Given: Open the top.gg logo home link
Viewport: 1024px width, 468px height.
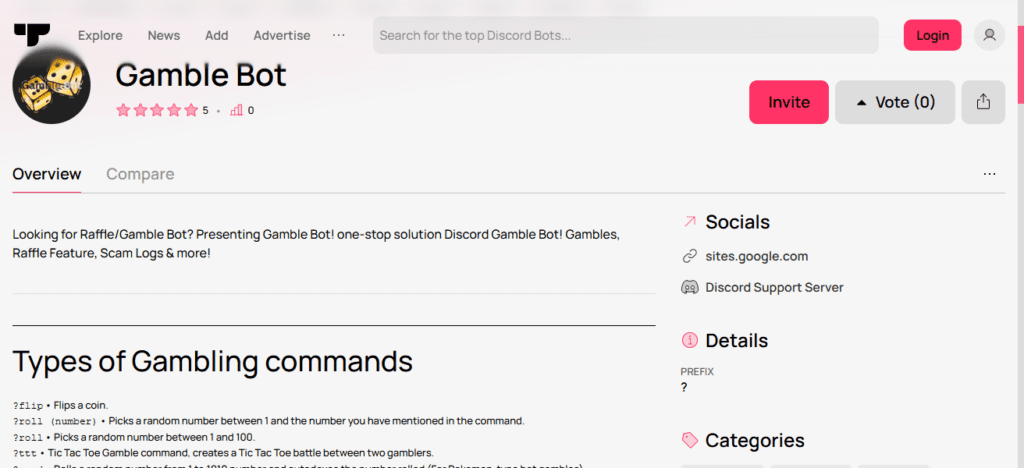Looking at the screenshot, I should [x=32, y=35].
